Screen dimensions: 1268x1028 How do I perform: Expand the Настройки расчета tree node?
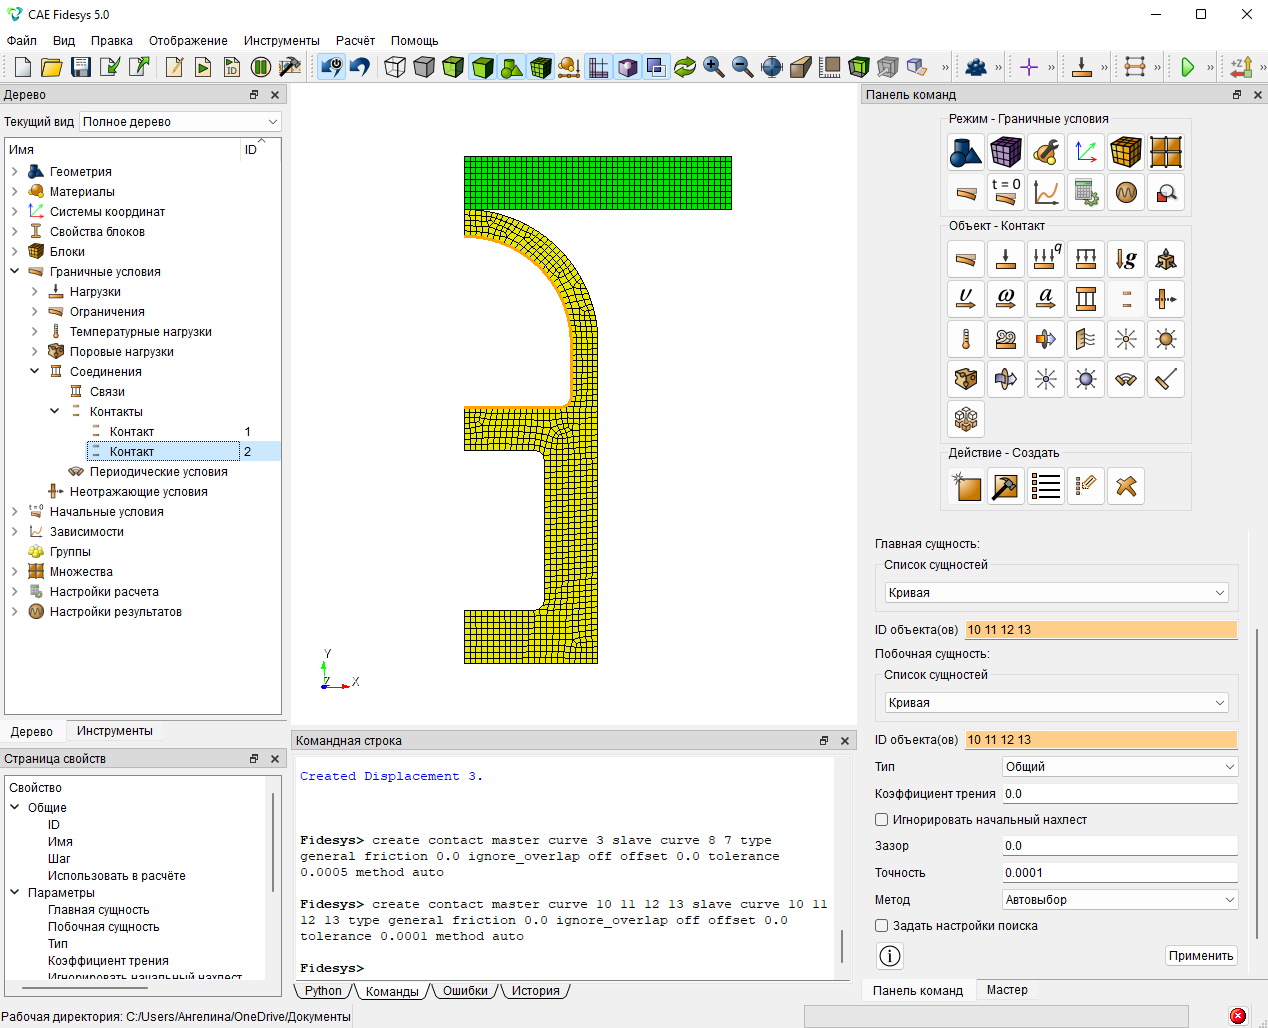coord(15,592)
